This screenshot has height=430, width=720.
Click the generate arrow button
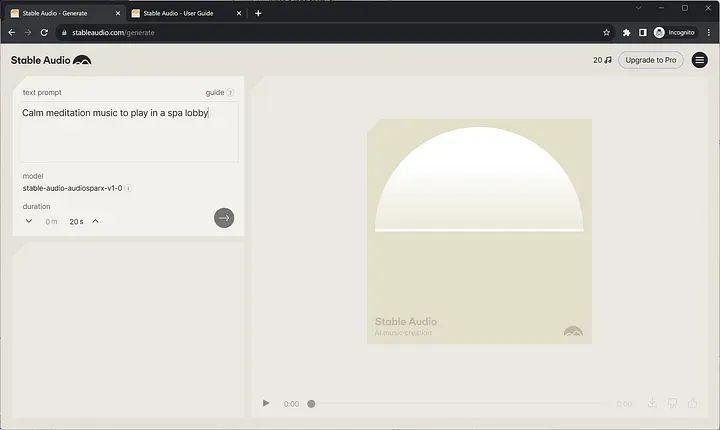[224, 218]
